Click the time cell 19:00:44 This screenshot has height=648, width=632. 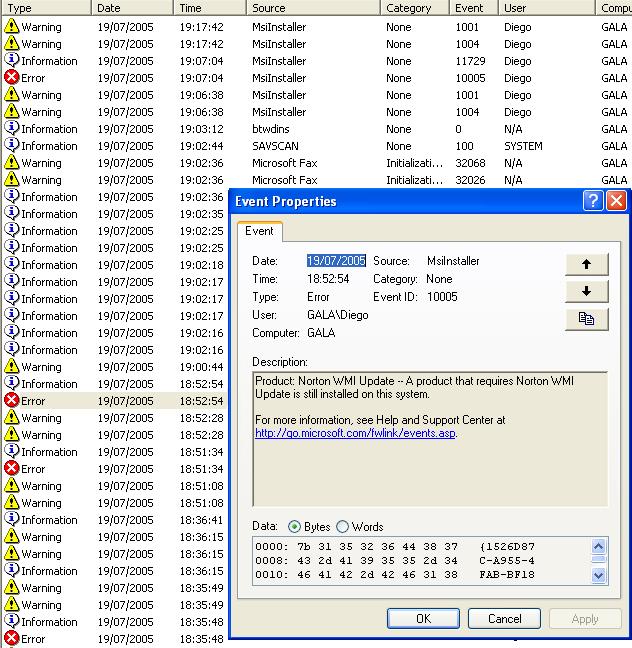tap(201, 367)
